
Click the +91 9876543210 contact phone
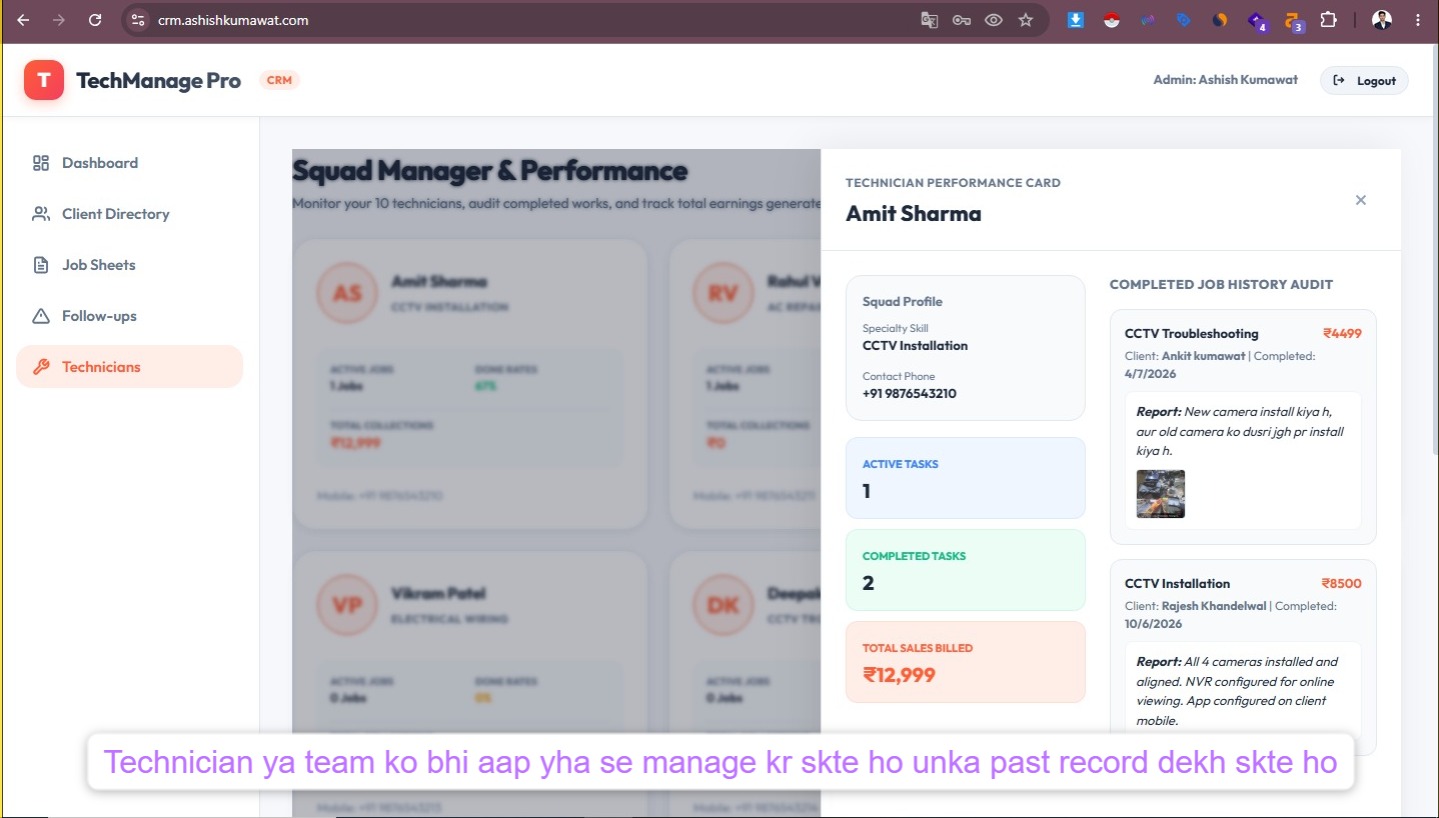click(909, 393)
